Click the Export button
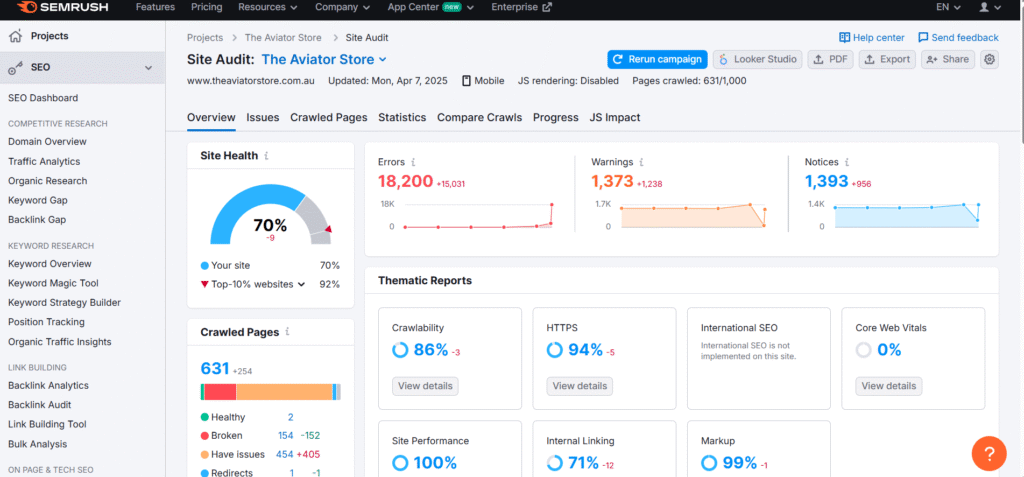This screenshot has width=1024, height=477. click(887, 59)
